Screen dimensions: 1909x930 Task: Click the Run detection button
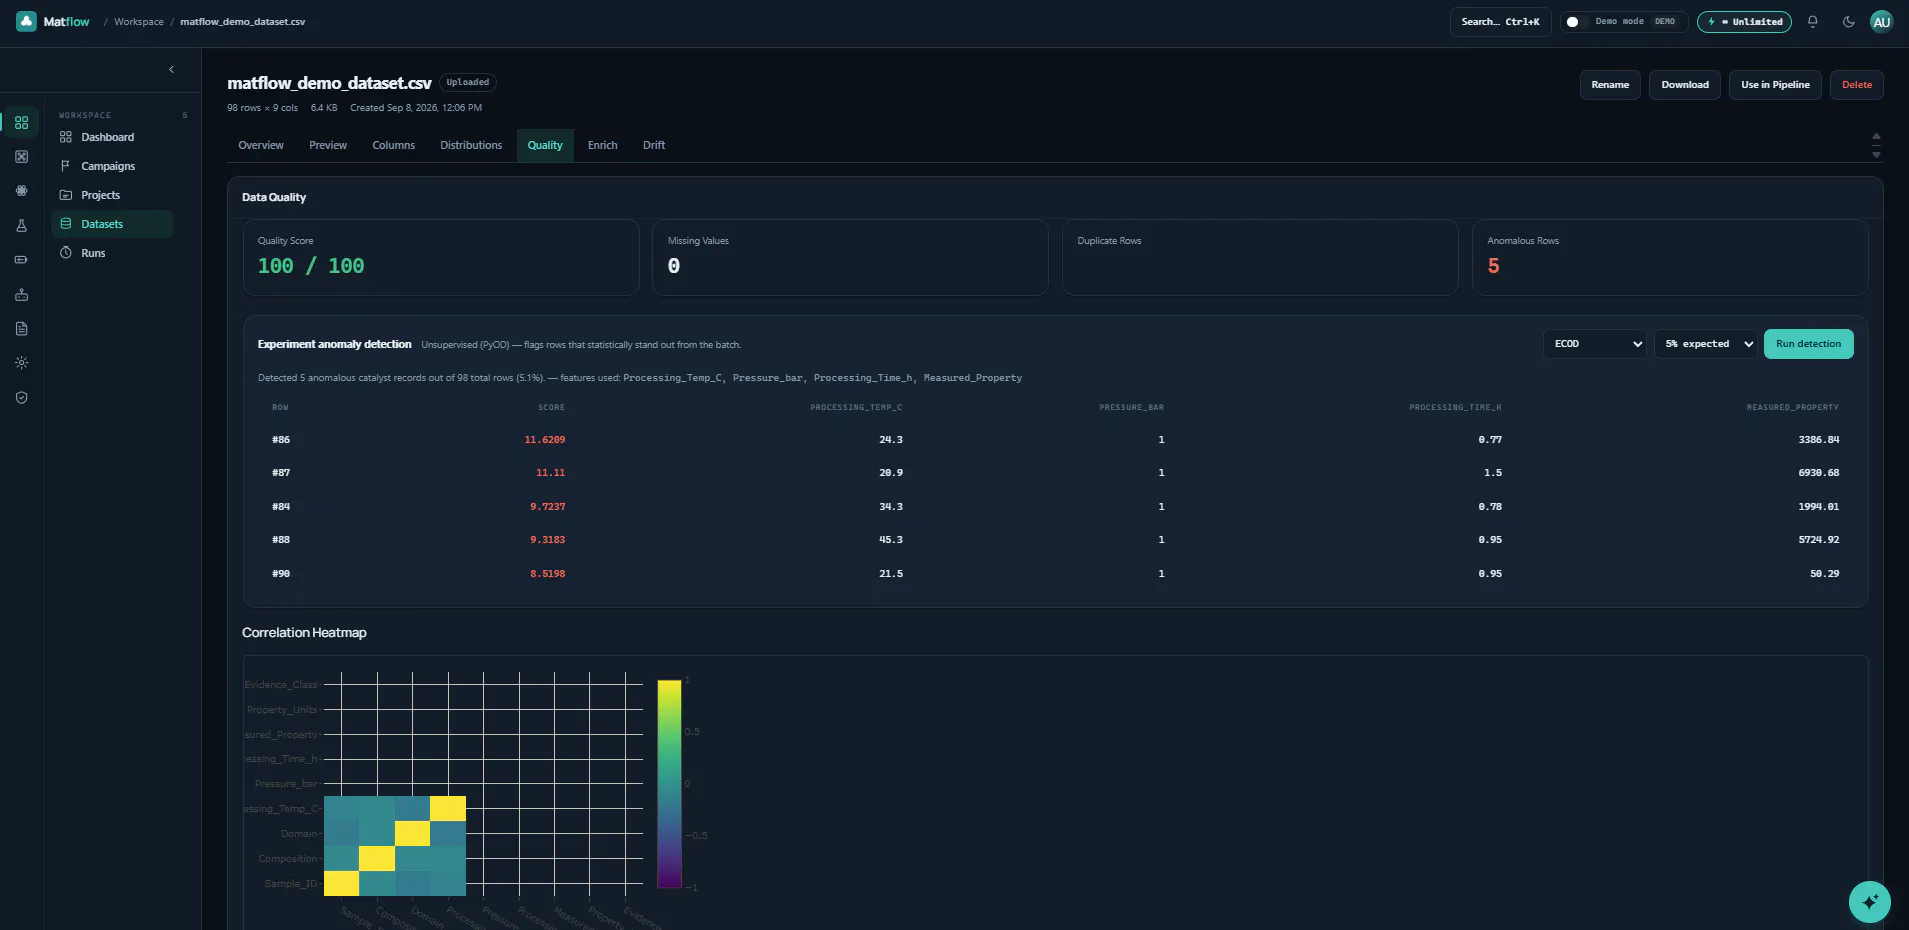pos(1808,344)
